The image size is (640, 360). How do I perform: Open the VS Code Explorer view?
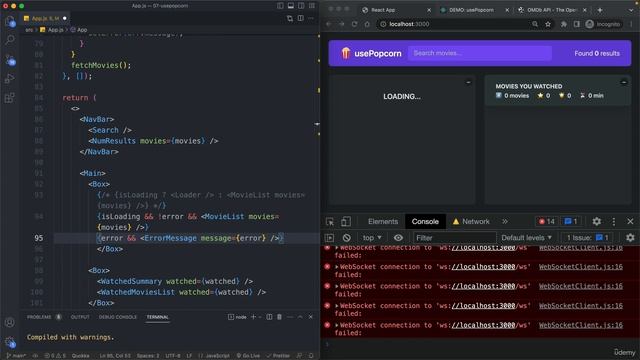click(x=10, y=21)
